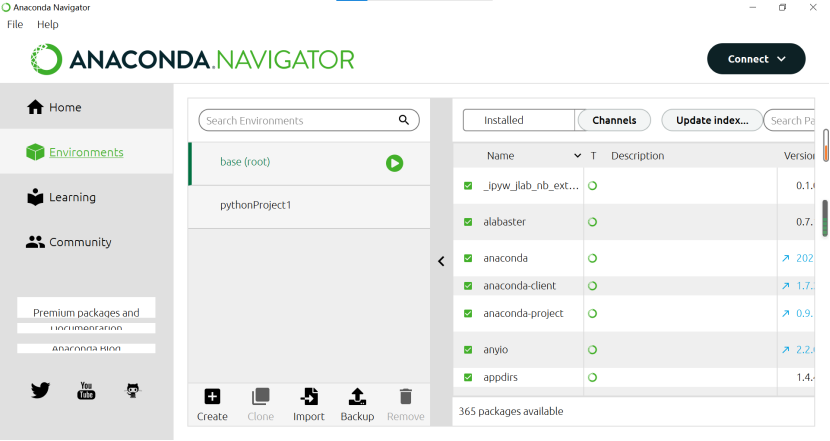Image resolution: width=830 pixels, height=441 pixels.
Task: Click the update arrow for anaconda-client version
Action: click(786, 286)
